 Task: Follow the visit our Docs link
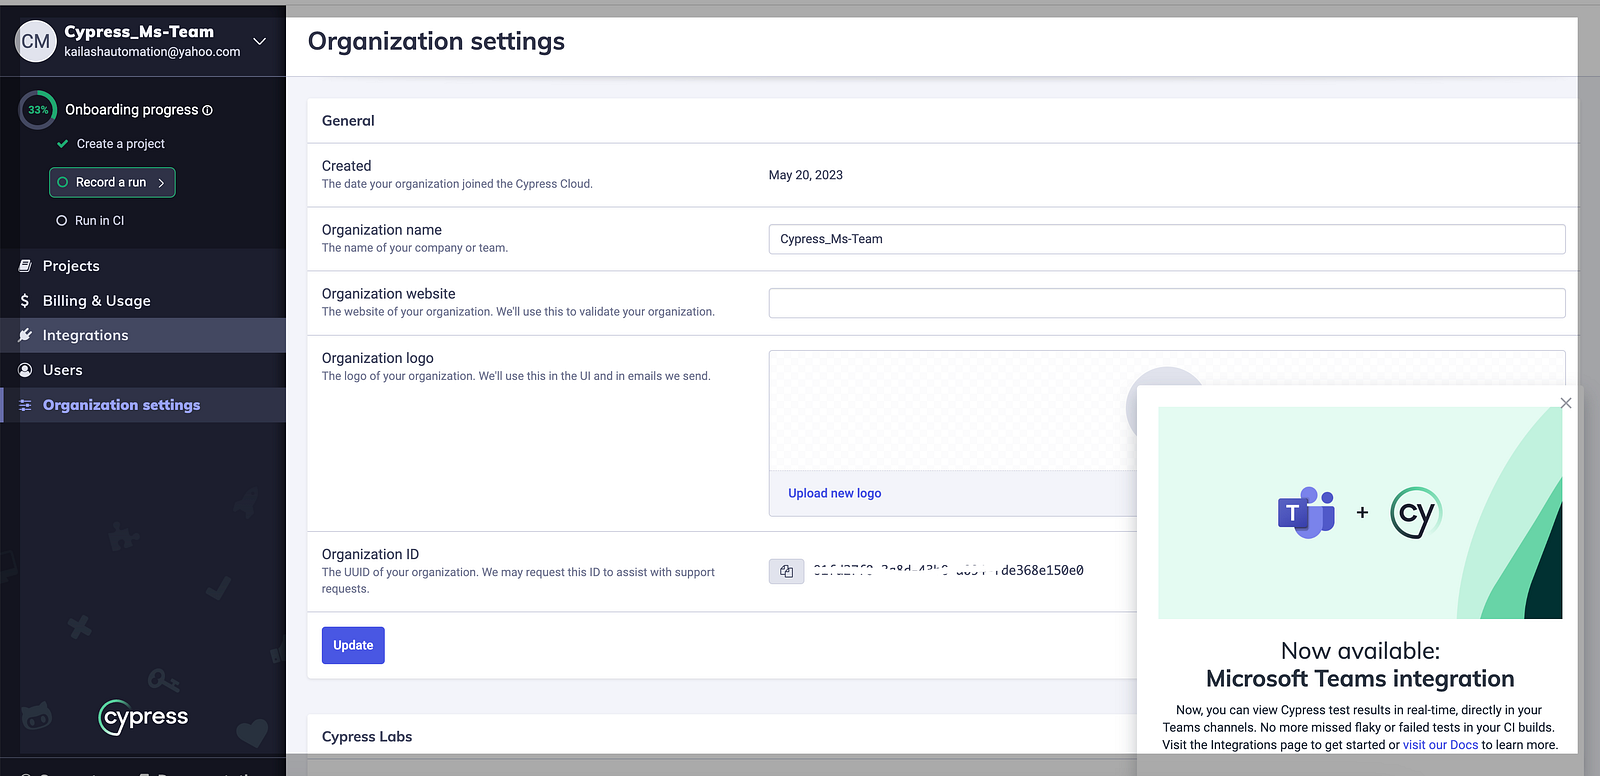tap(1440, 745)
